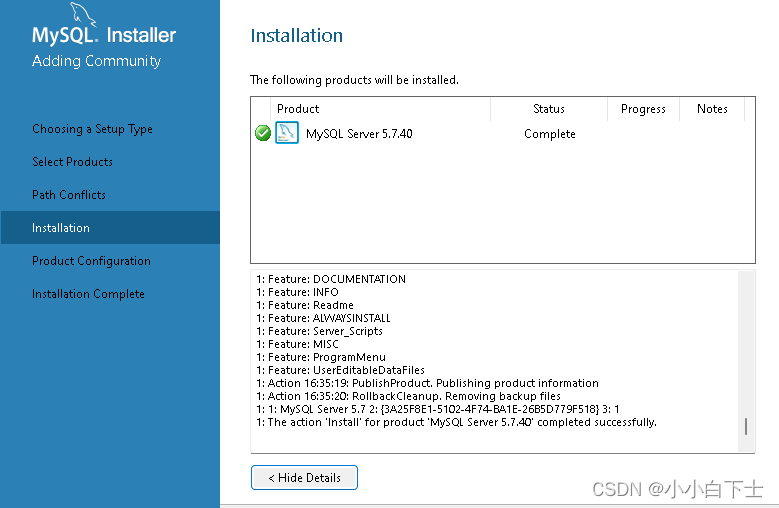Viewport: 779px width, 508px height.
Task: Click the MySQL dolphin logo
Action: [83, 13]
